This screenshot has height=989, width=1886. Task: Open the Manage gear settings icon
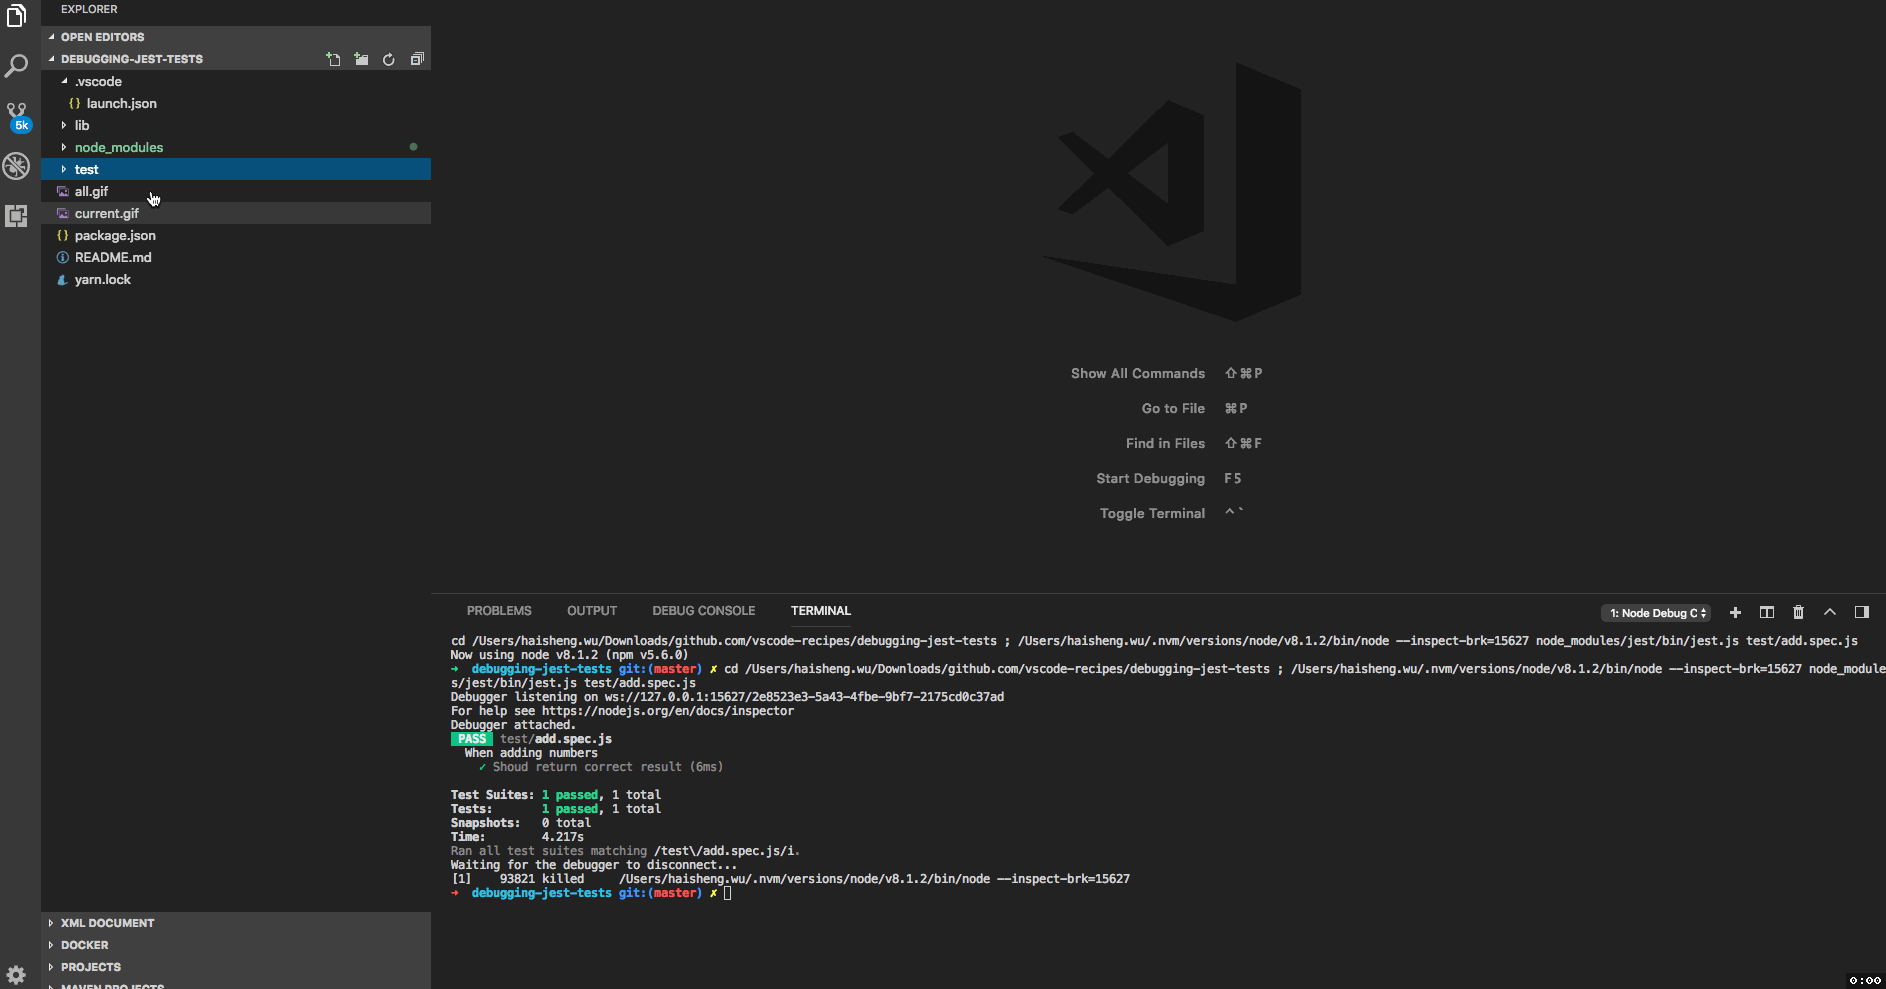click(16, 974)
